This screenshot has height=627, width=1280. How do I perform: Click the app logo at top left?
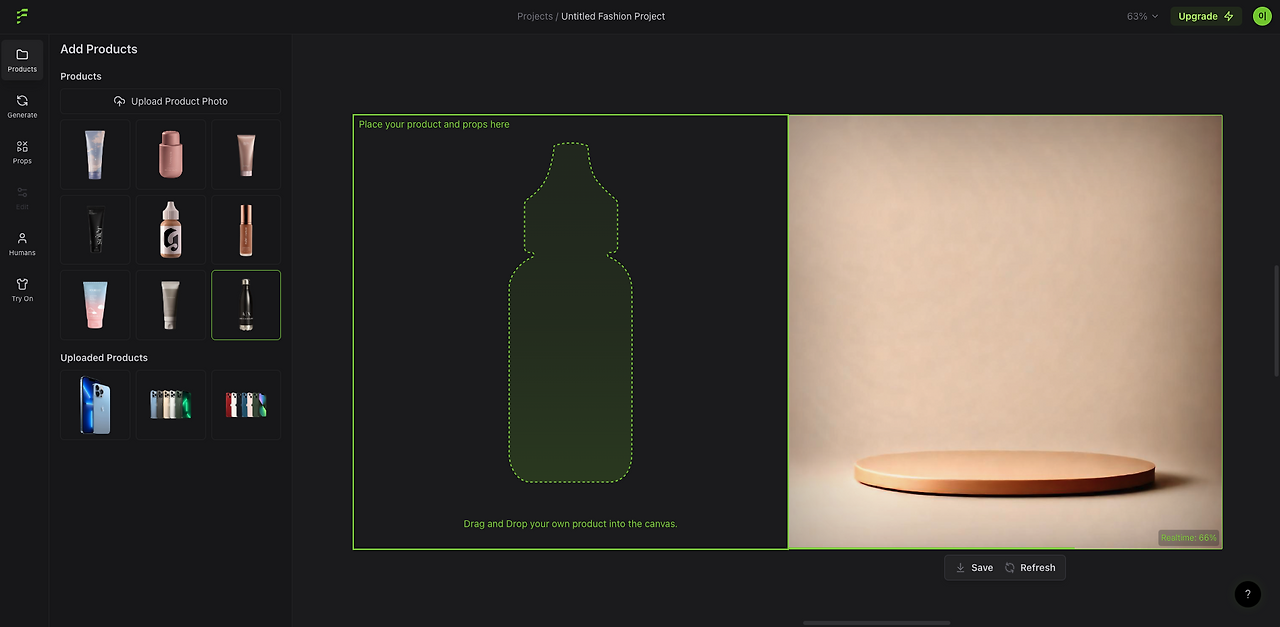point(22,16)
